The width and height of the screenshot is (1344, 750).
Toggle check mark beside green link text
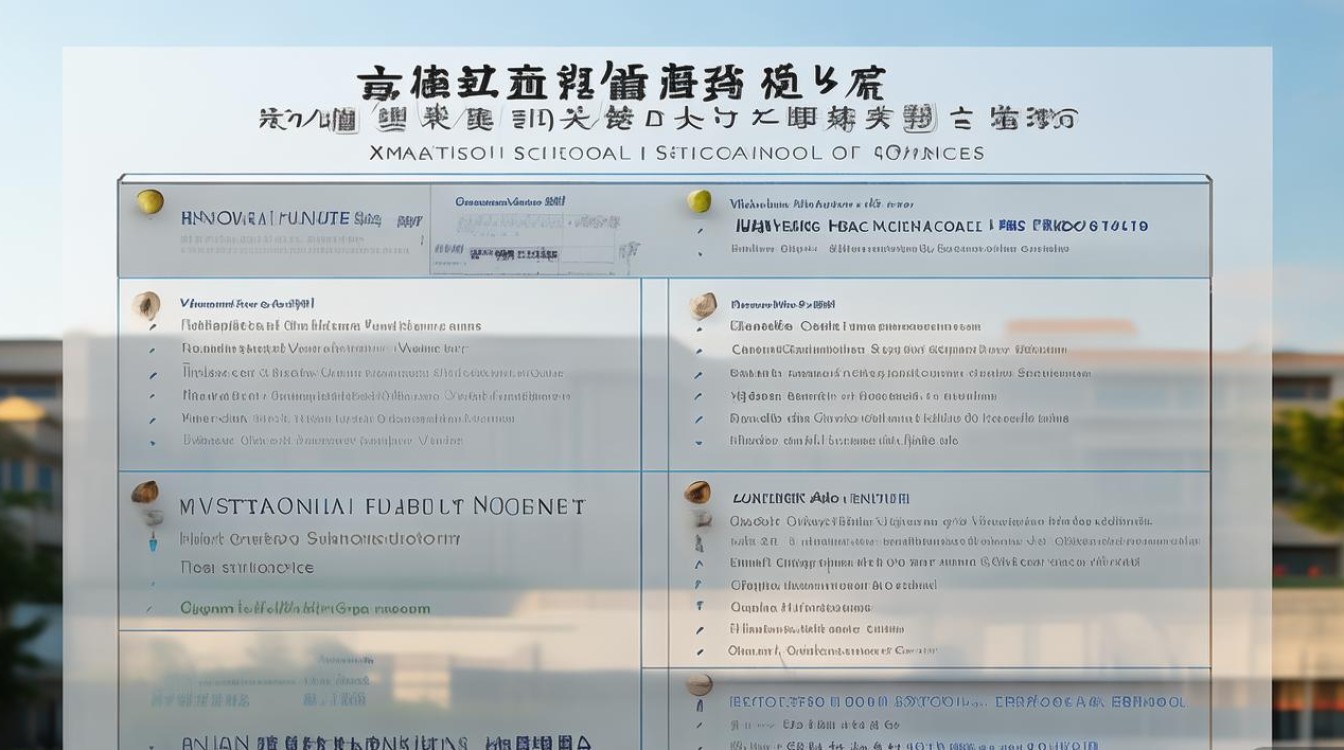tap(150, 608)
